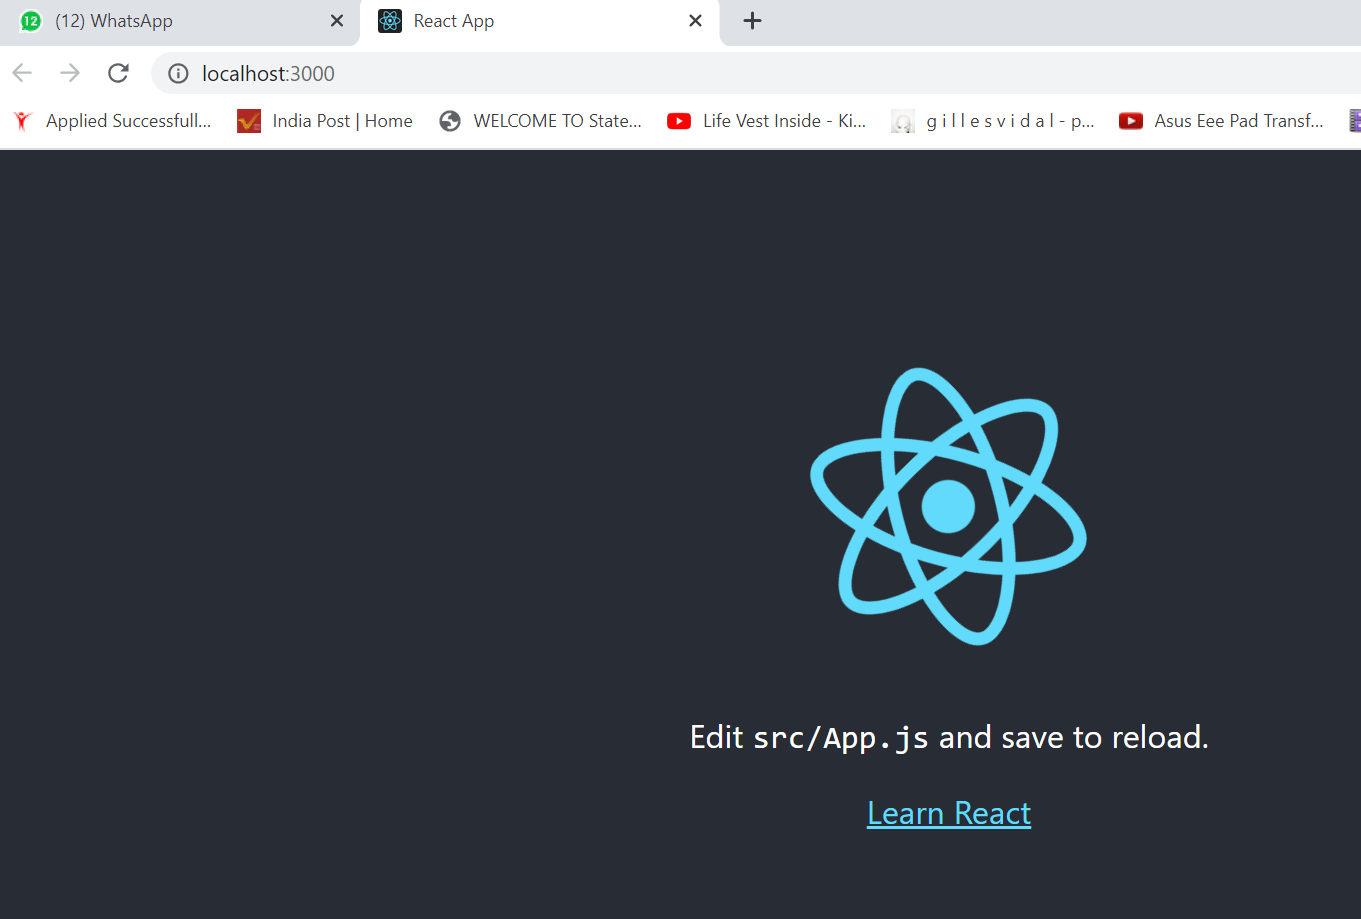Close the WhatsApp tab
The image size is (1361, 919).
coord(337,21)
